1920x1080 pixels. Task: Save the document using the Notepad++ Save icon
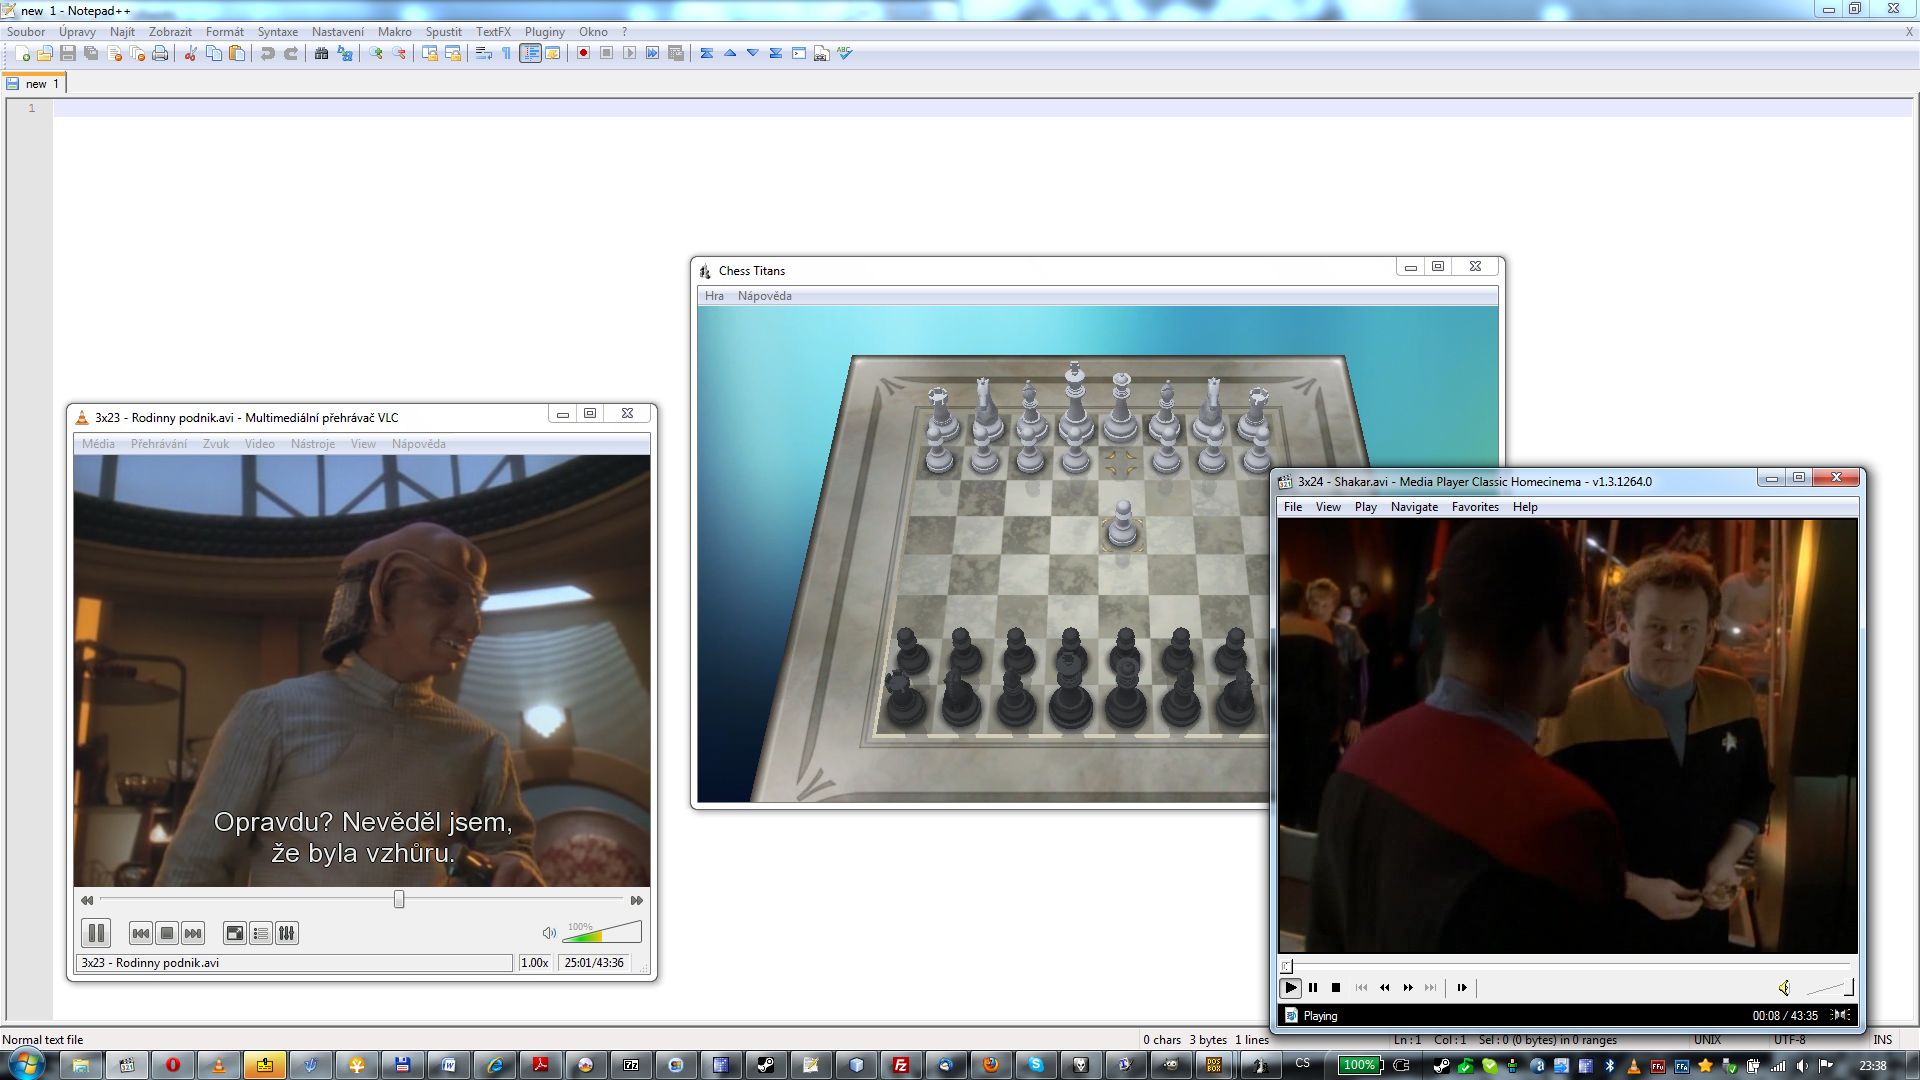[68, 54]
